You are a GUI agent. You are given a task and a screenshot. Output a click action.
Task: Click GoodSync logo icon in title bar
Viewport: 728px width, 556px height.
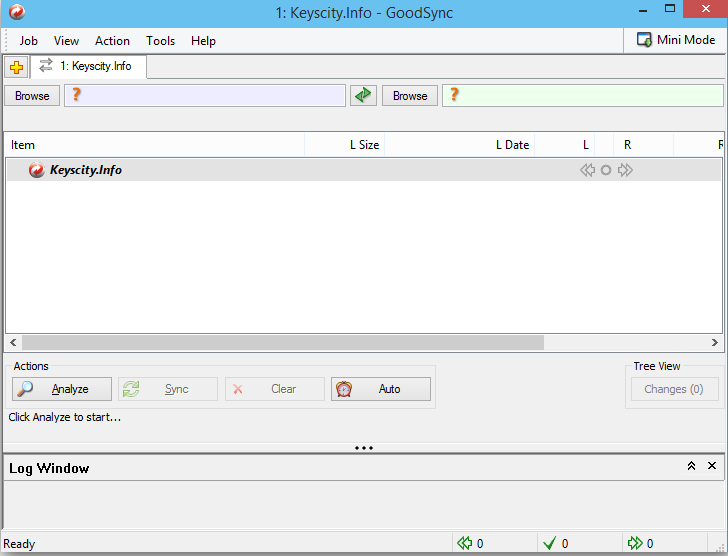17,12
